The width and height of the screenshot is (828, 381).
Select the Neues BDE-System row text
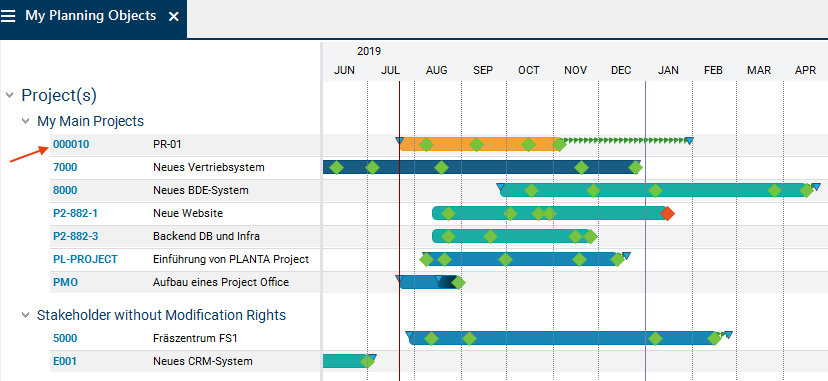[x=201, y=190]
